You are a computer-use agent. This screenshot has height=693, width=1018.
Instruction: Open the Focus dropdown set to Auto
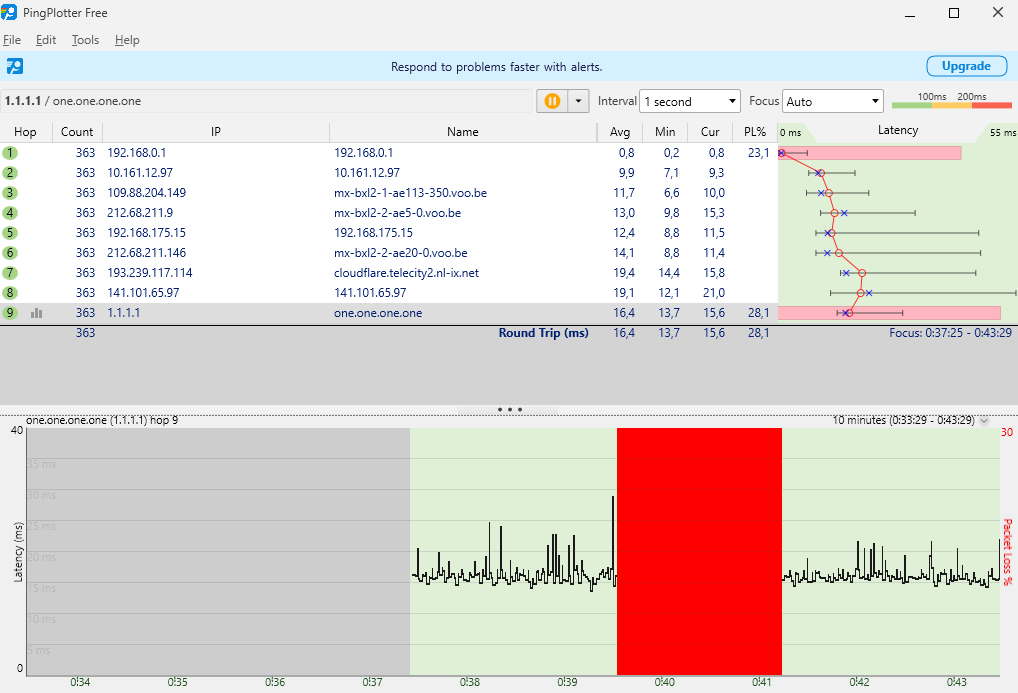(832, 101)
